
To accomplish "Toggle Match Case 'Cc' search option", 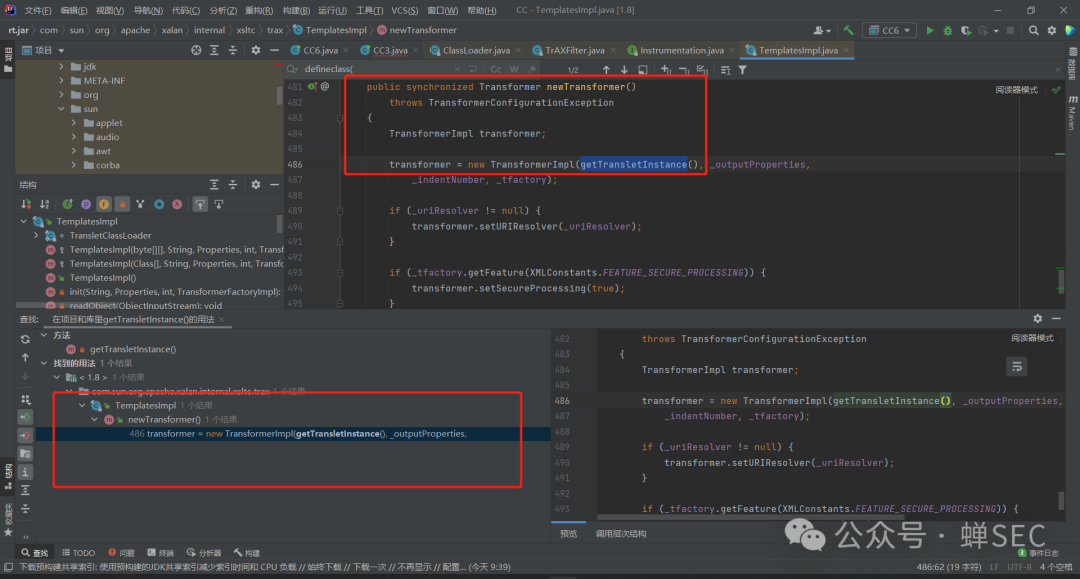I will 495,70.
